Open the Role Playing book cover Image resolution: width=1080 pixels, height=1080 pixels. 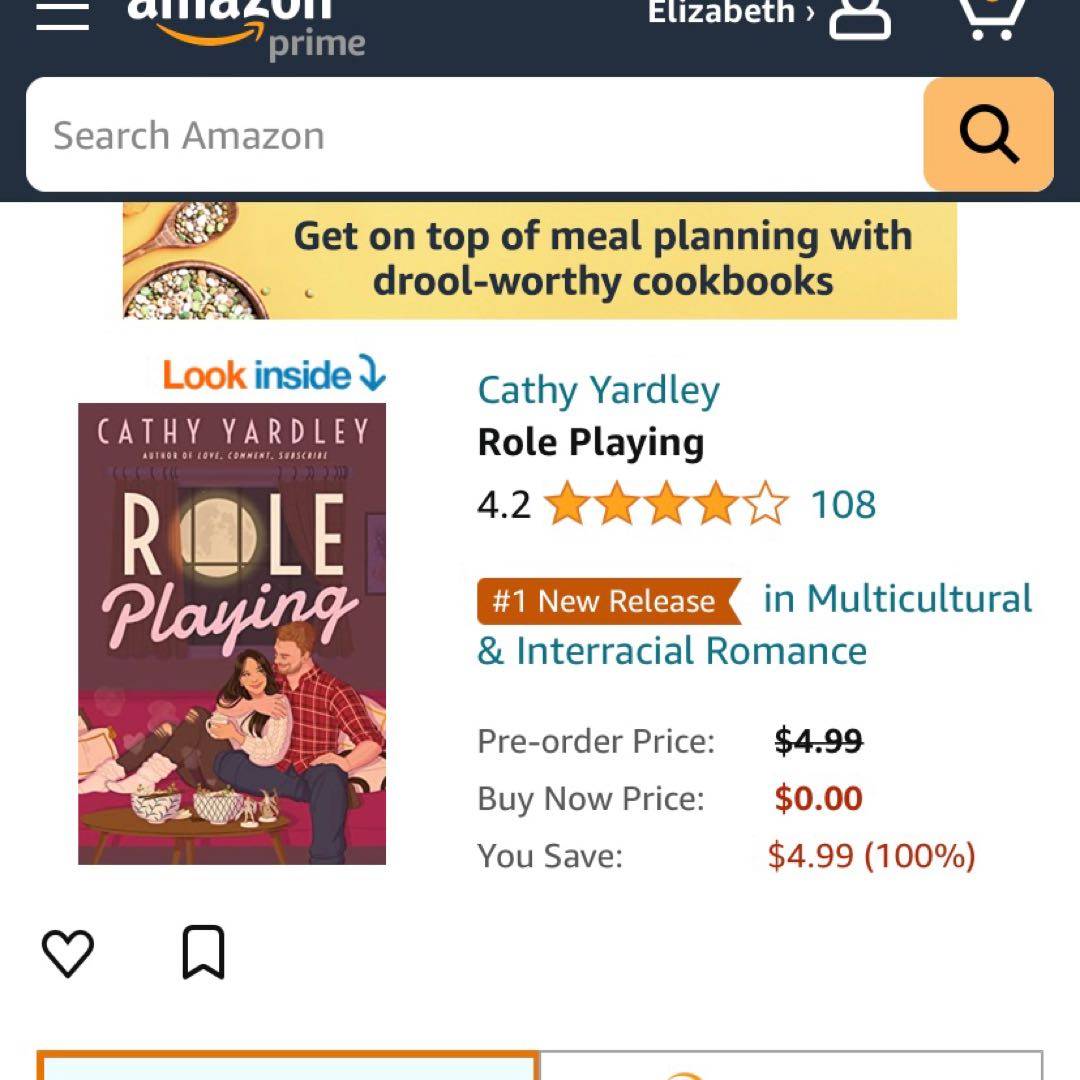232,634
